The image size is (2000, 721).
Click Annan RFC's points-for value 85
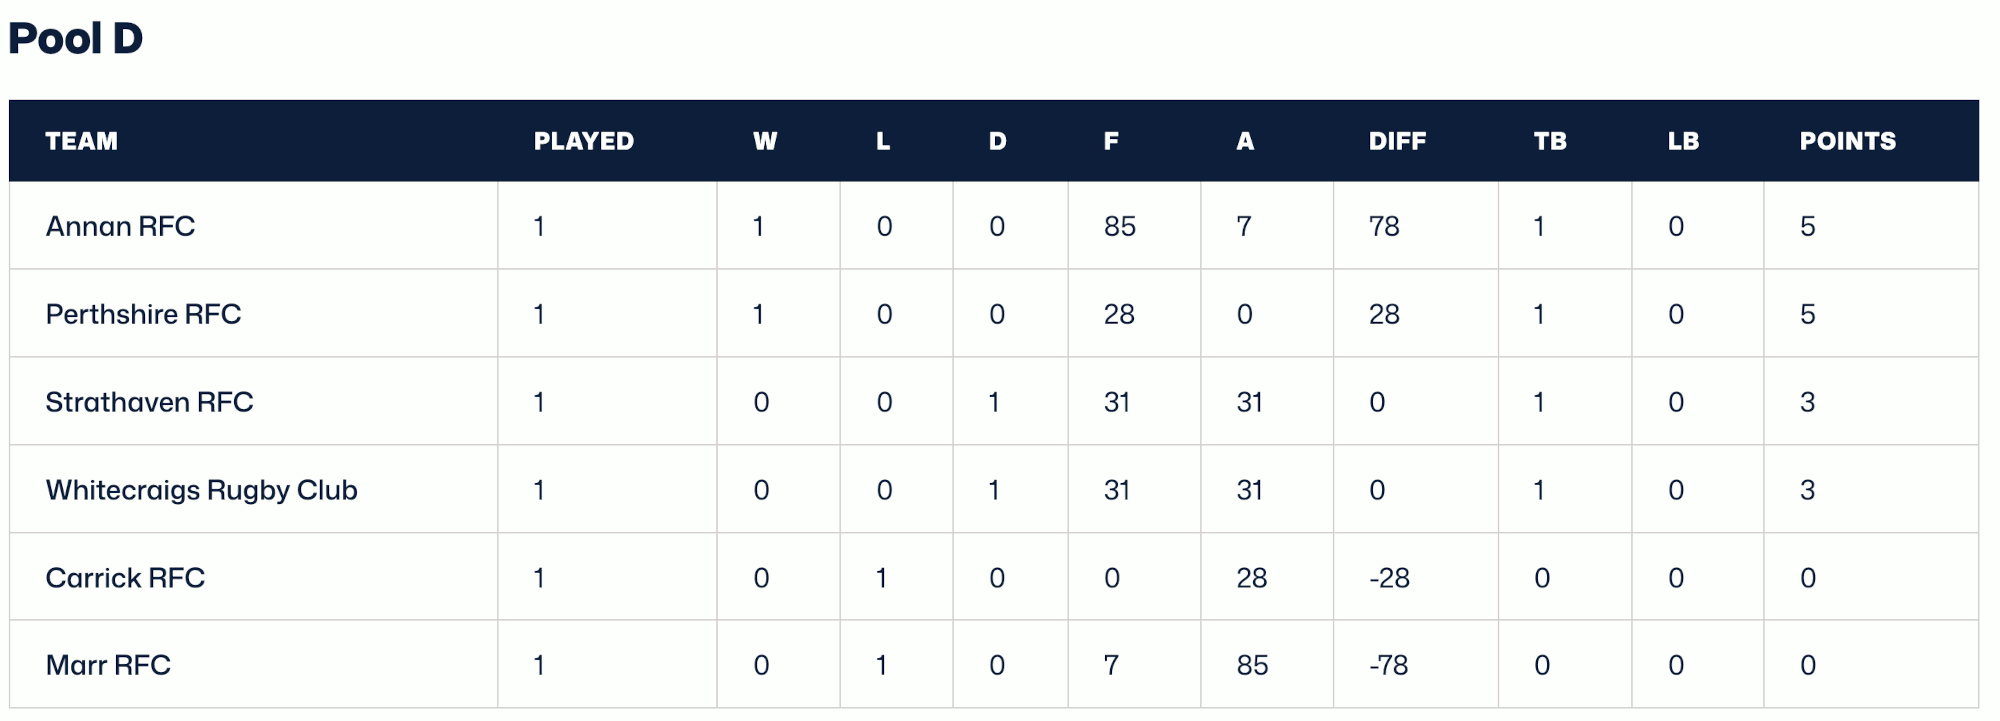point(1120,226)
